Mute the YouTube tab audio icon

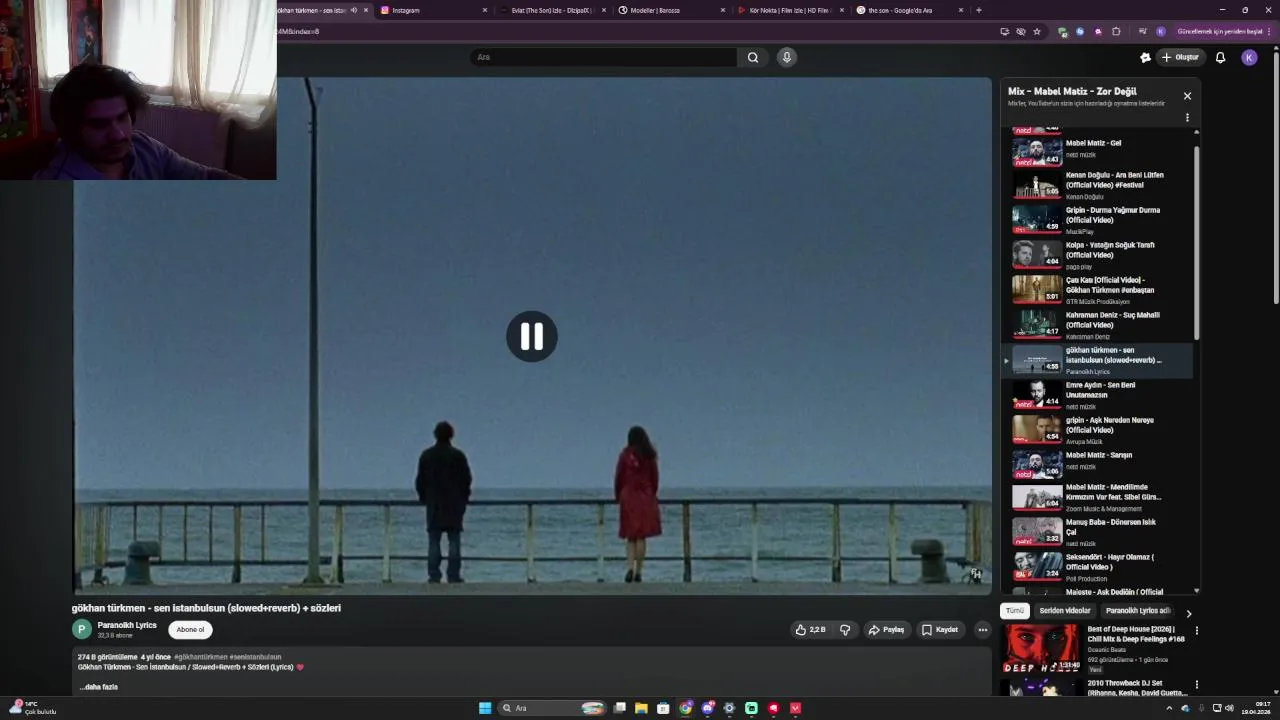pyautogui.click(x=353, y=10)
